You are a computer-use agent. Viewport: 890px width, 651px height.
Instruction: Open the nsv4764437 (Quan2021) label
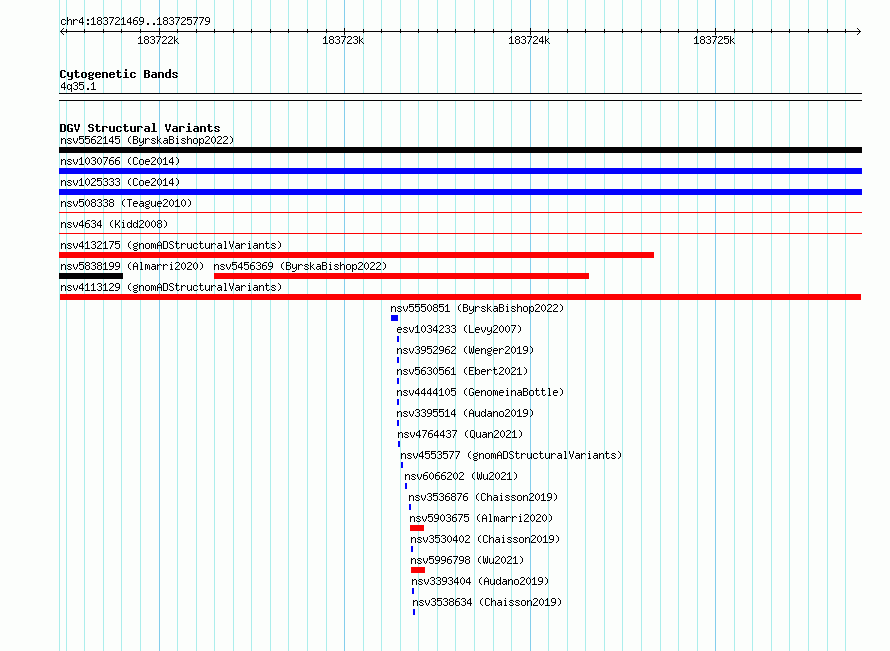click(460, 434)
